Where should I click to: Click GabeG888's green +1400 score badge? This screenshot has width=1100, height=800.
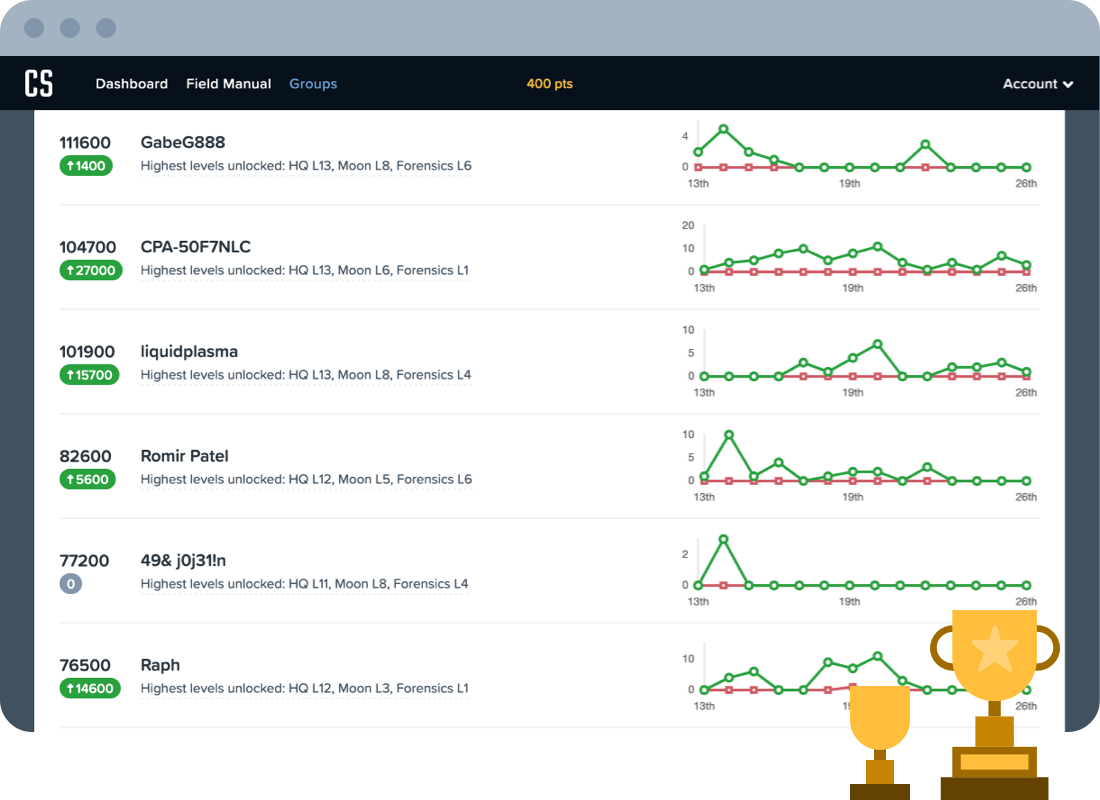[x=86, y=165]
